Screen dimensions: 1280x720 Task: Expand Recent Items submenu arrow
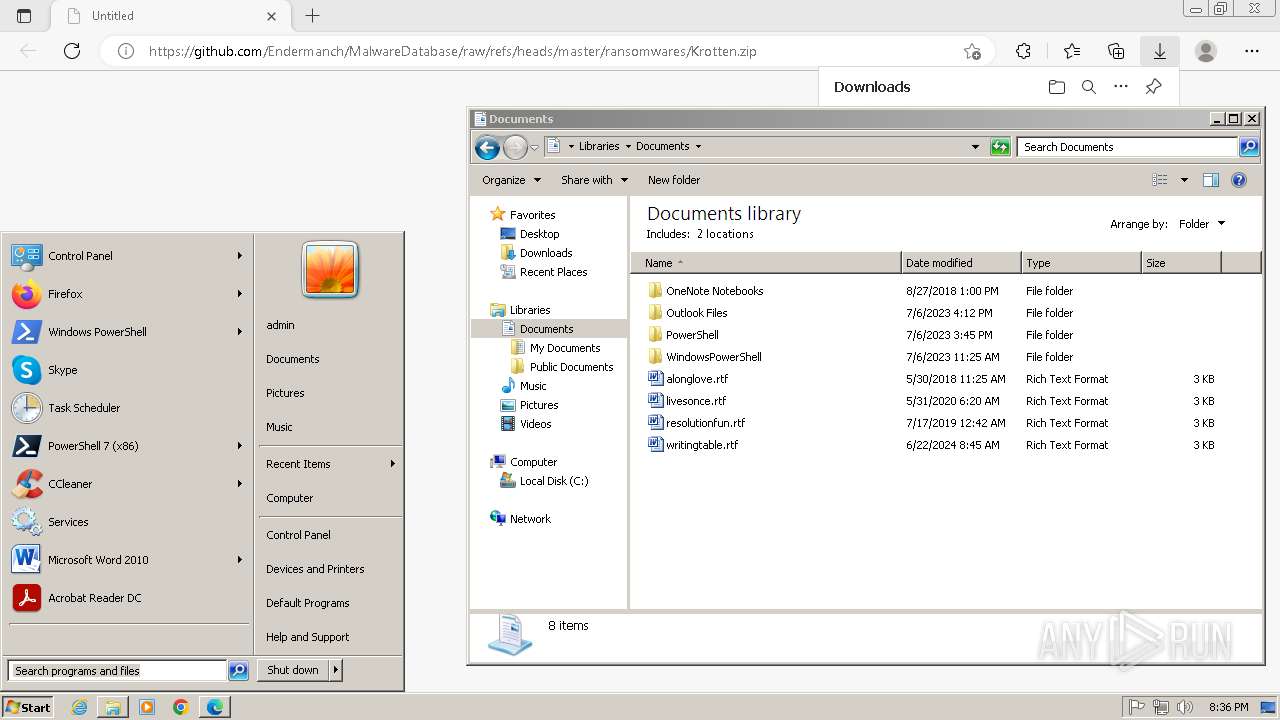[x=392, y=464]
